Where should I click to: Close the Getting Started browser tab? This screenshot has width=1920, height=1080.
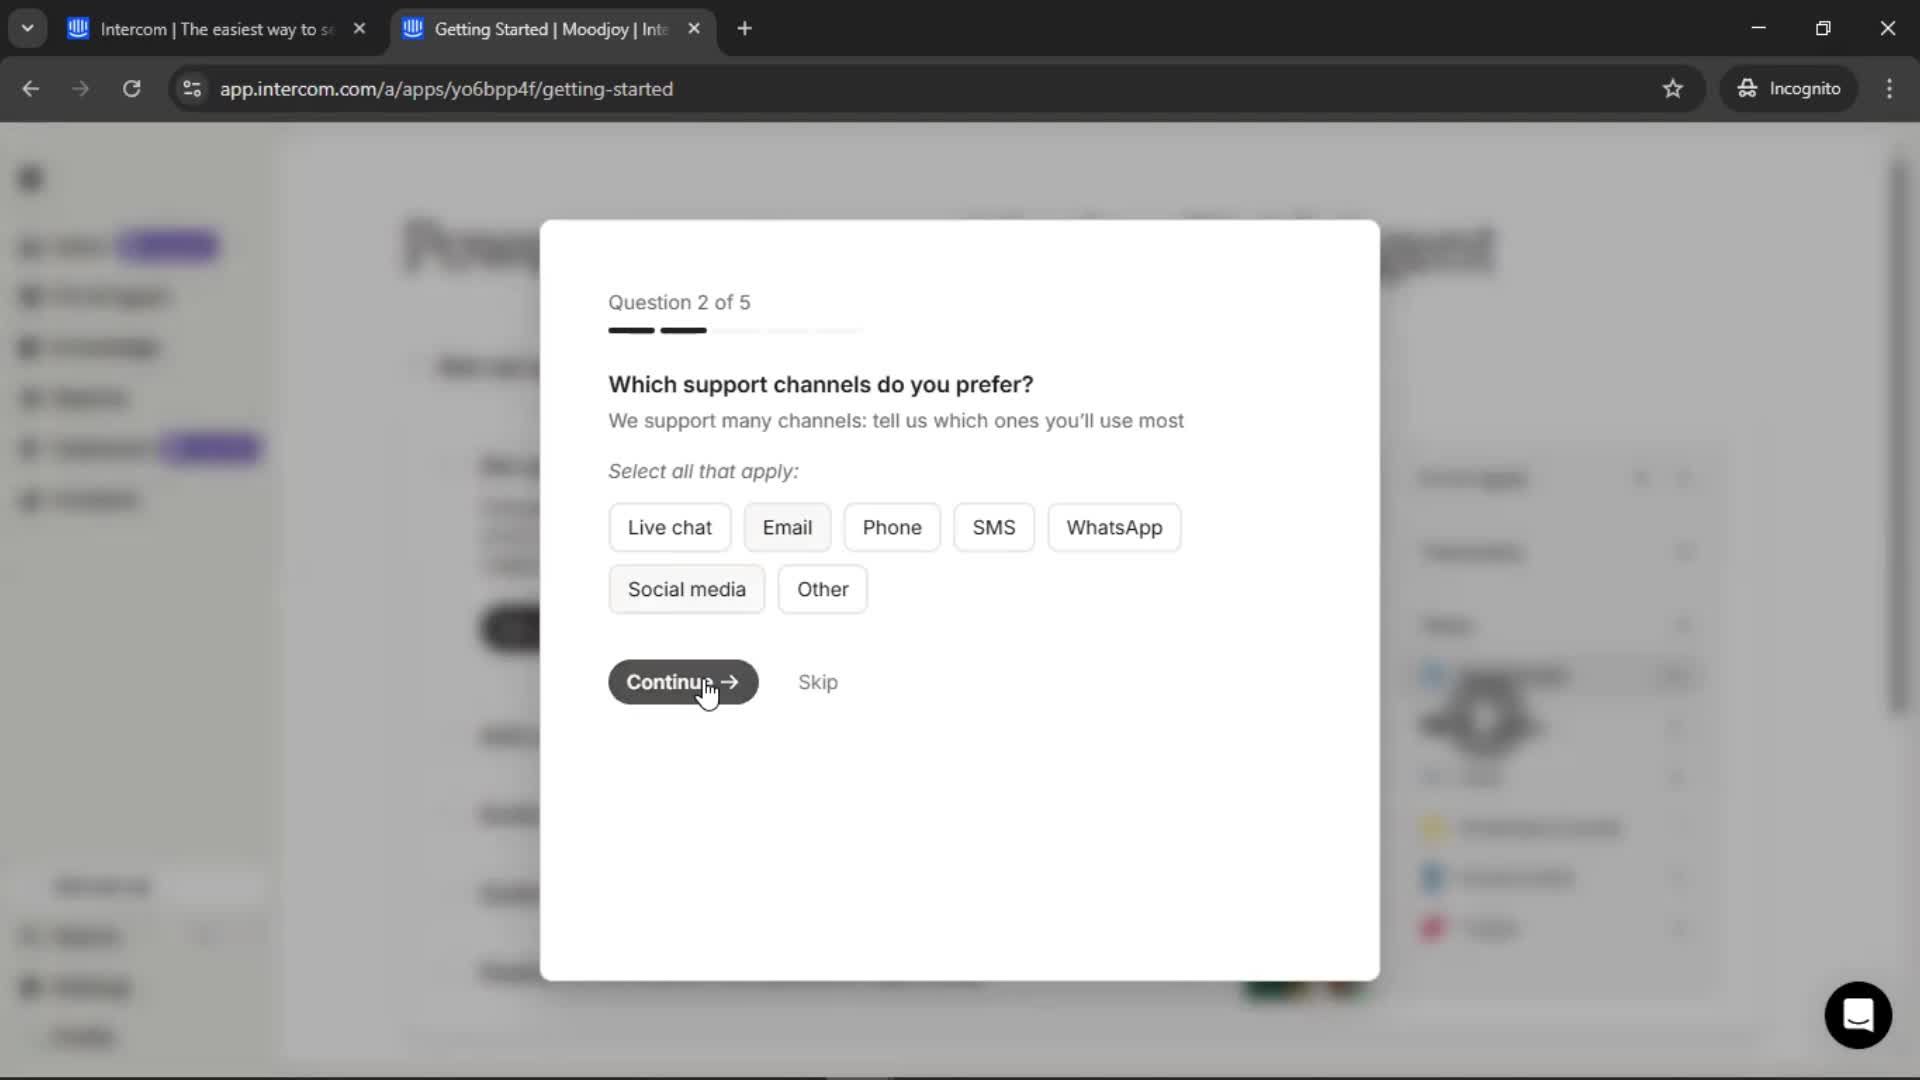pos(694,29)
